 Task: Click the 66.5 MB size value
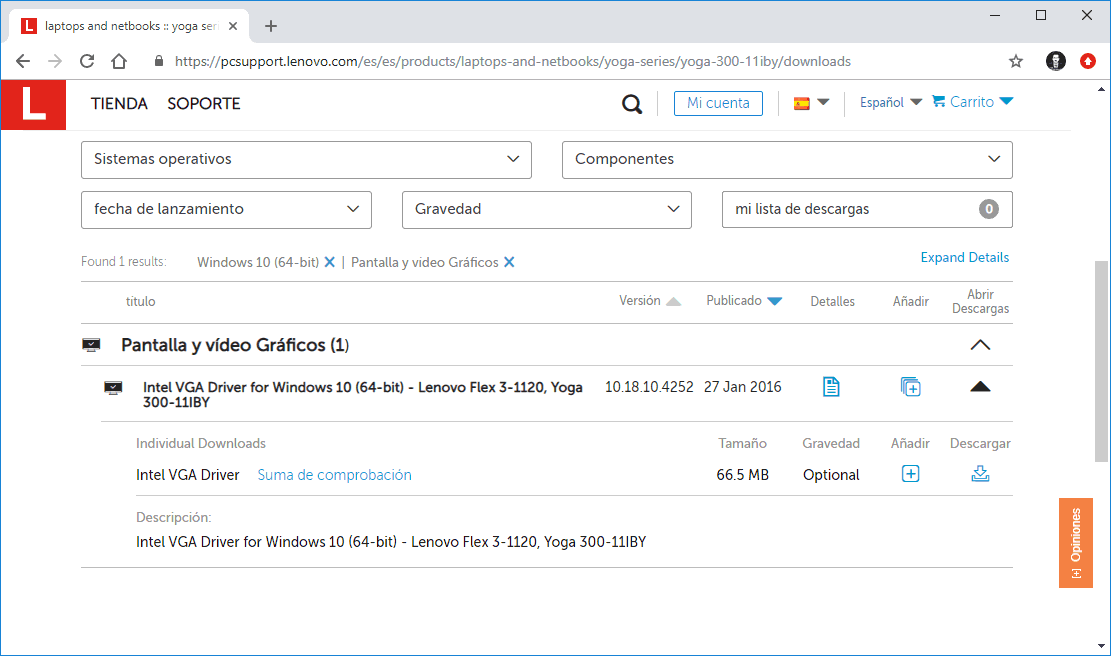coord(743,475)
